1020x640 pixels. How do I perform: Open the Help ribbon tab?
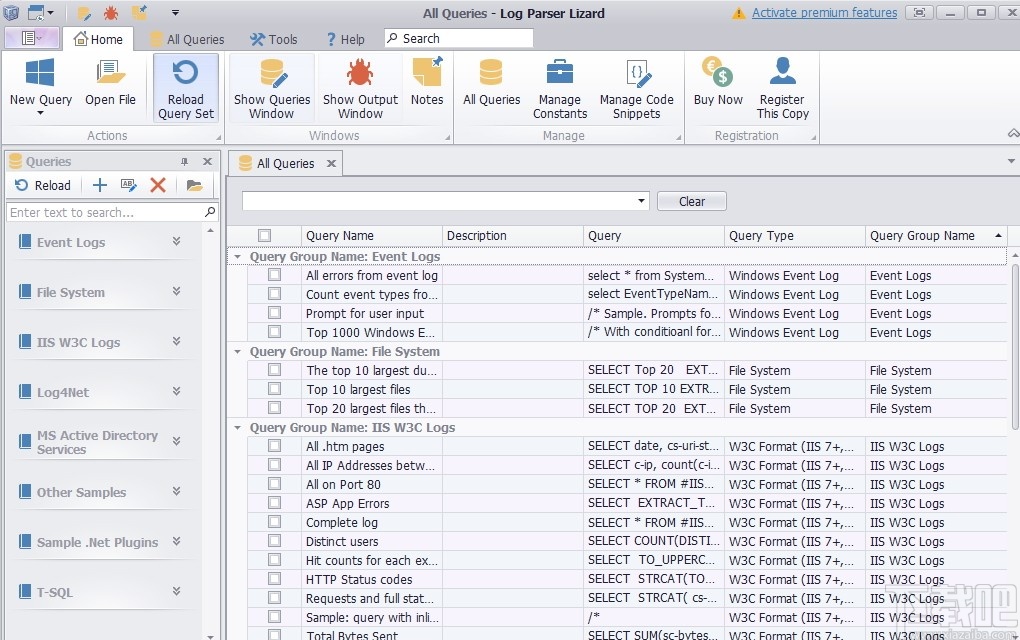pos(345,39)
